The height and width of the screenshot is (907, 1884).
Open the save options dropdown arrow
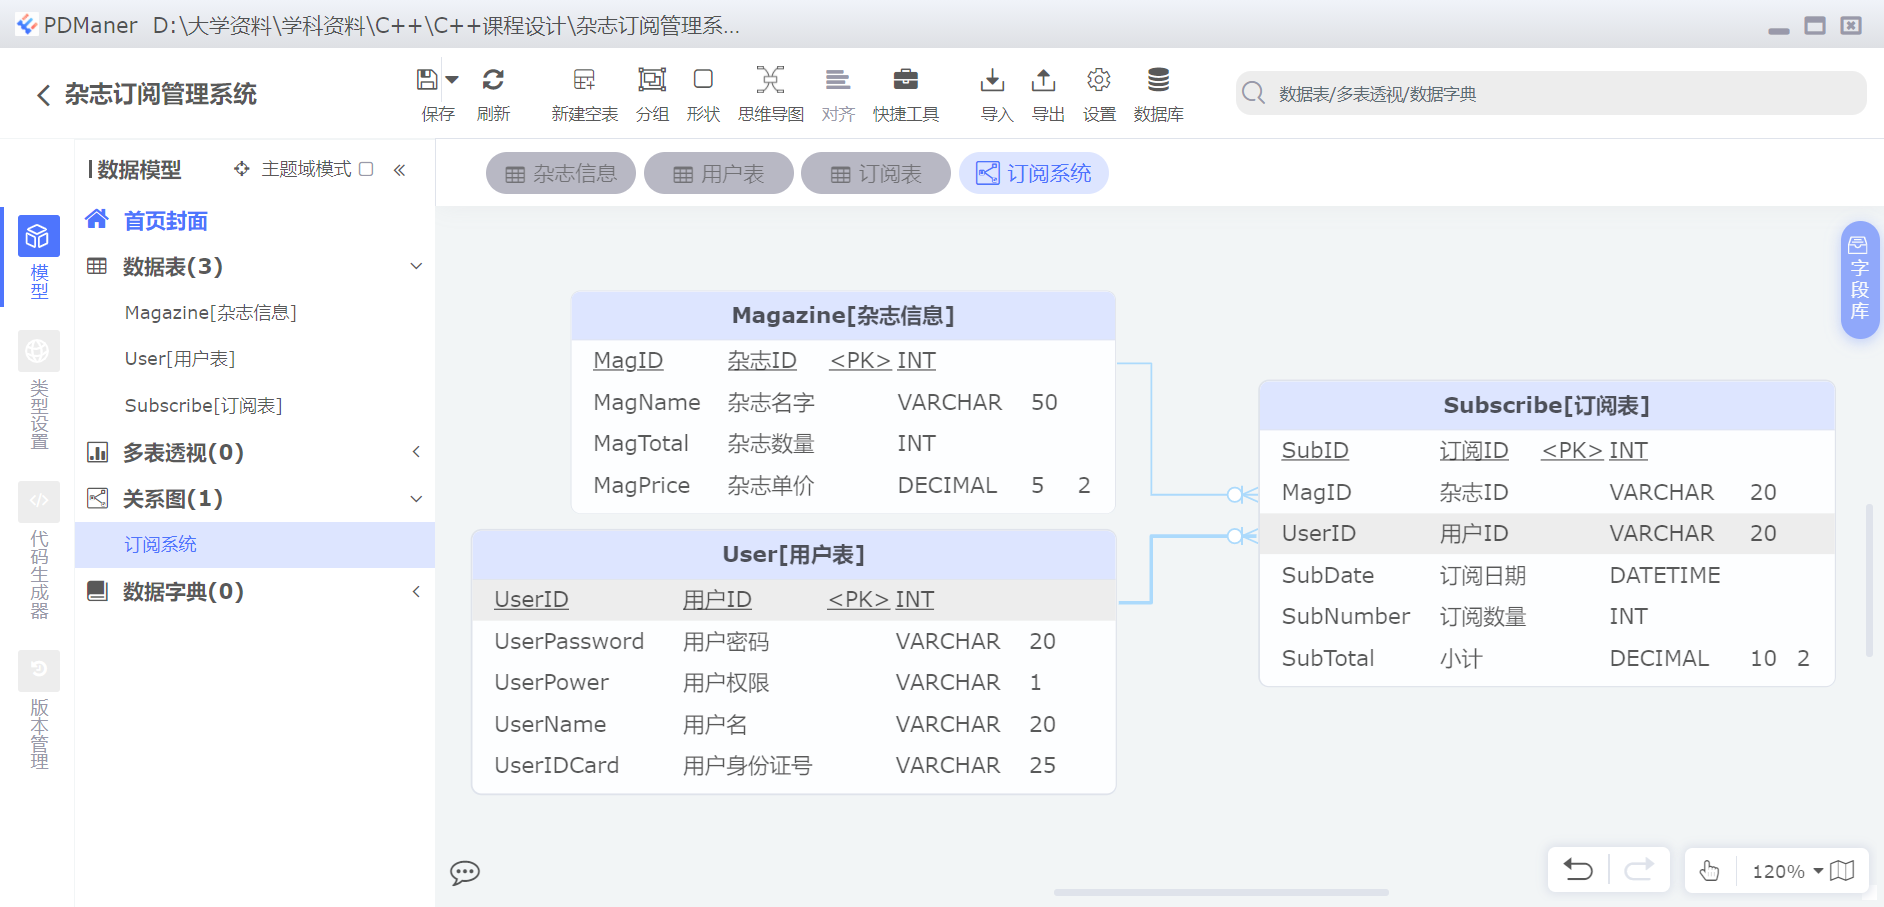click(x=452, y=78)
